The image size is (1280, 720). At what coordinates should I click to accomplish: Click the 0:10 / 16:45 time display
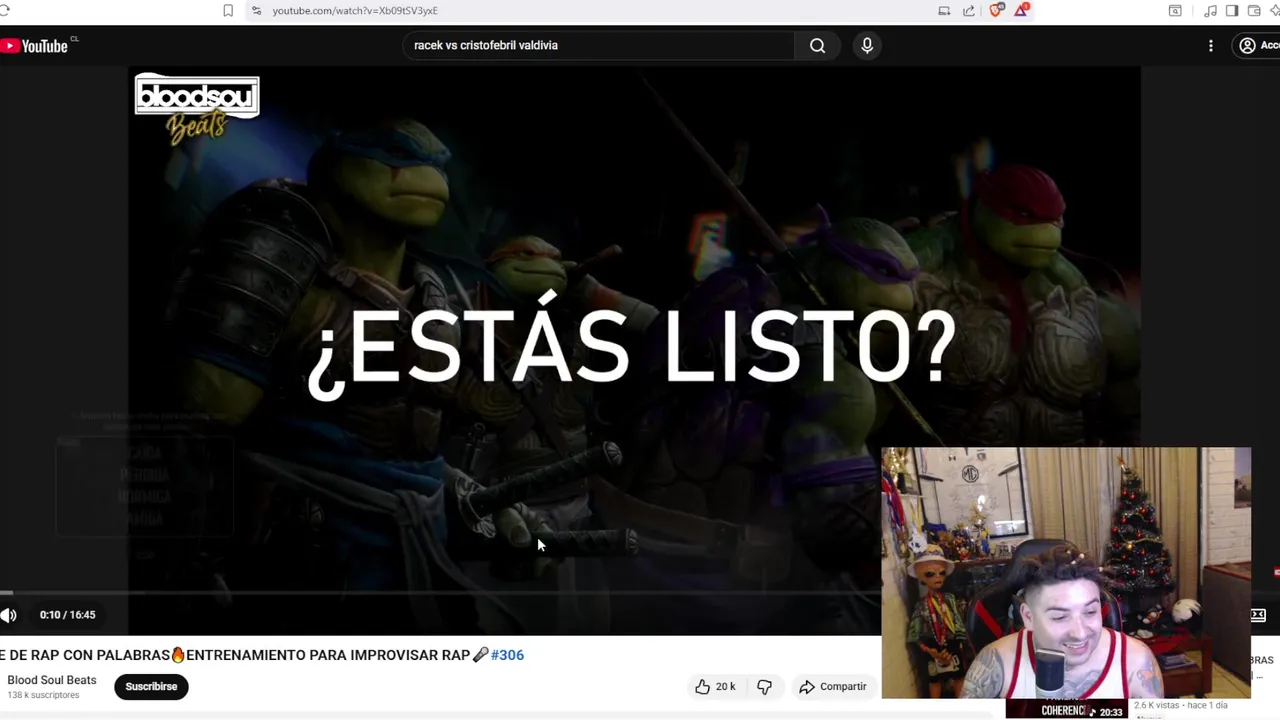[x=68, y=615]
